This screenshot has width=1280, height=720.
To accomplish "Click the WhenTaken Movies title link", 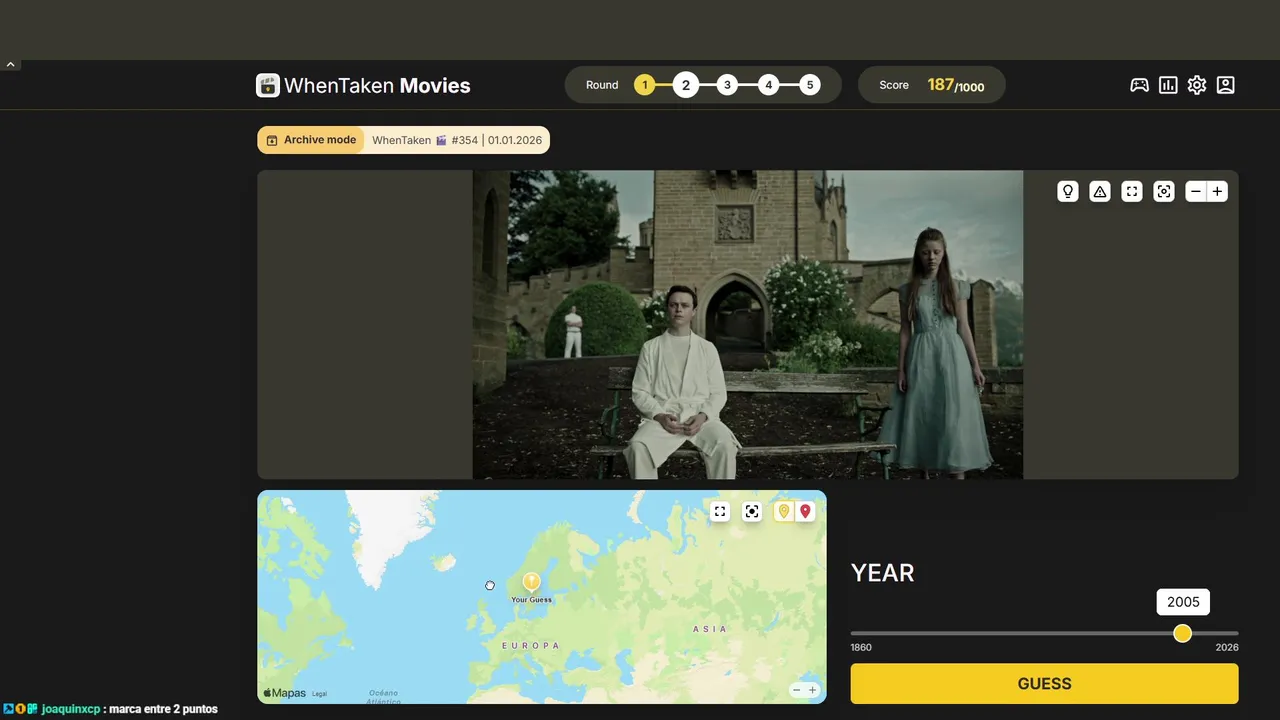I will 377,86.
